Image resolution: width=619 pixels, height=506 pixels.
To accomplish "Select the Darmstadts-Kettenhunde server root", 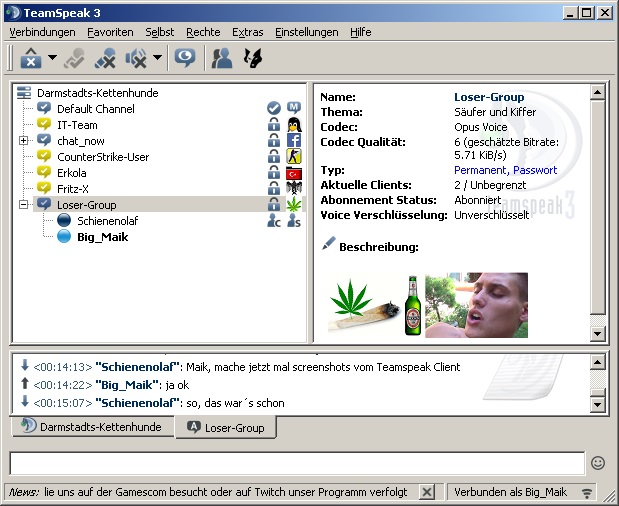I will pos(98,93).
